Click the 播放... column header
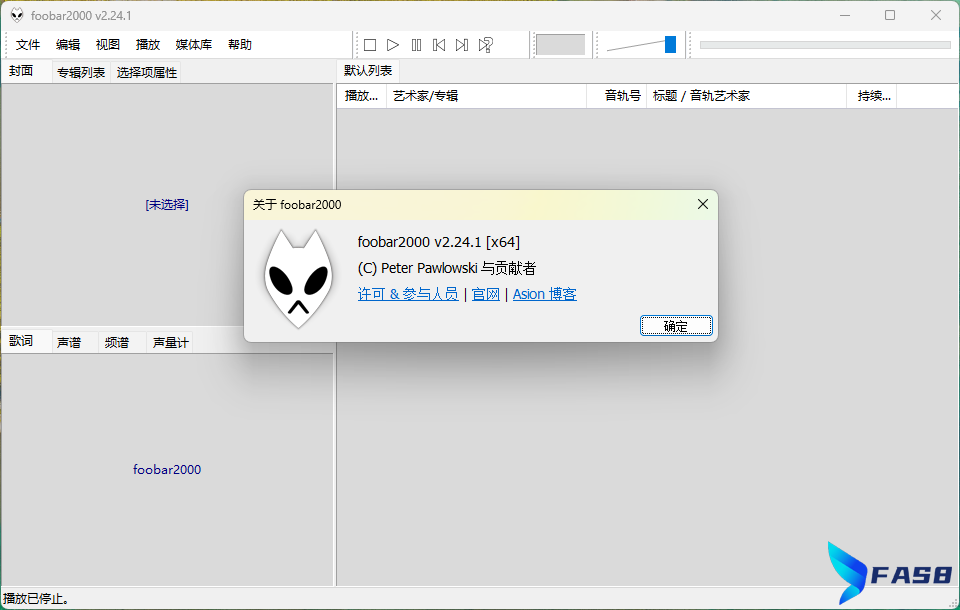 tap(362, 96)
